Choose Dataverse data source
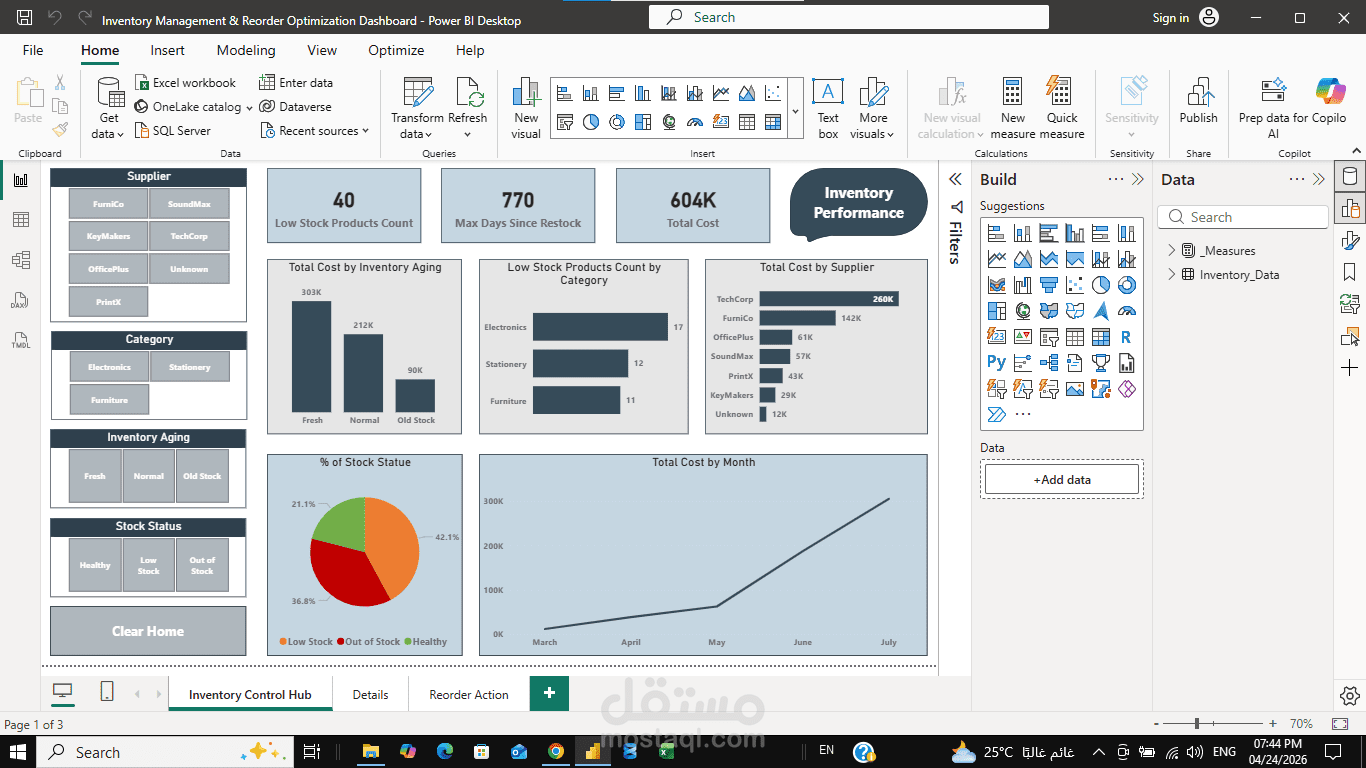The height and width of the screenshot is (768, 1366). 295,107
